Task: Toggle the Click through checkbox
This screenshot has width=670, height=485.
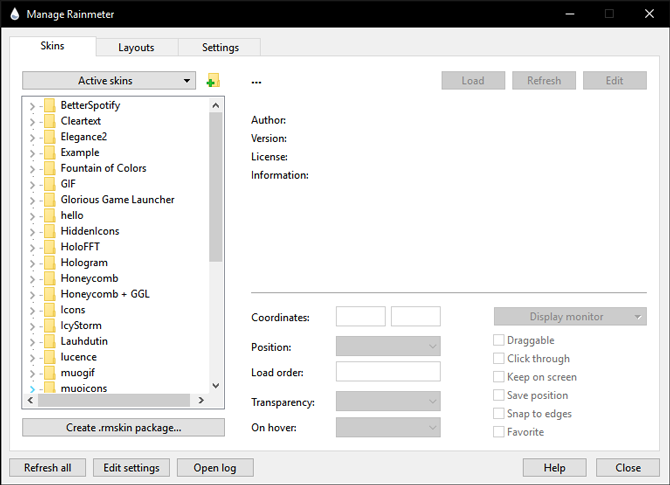Action: click(499, 358)
